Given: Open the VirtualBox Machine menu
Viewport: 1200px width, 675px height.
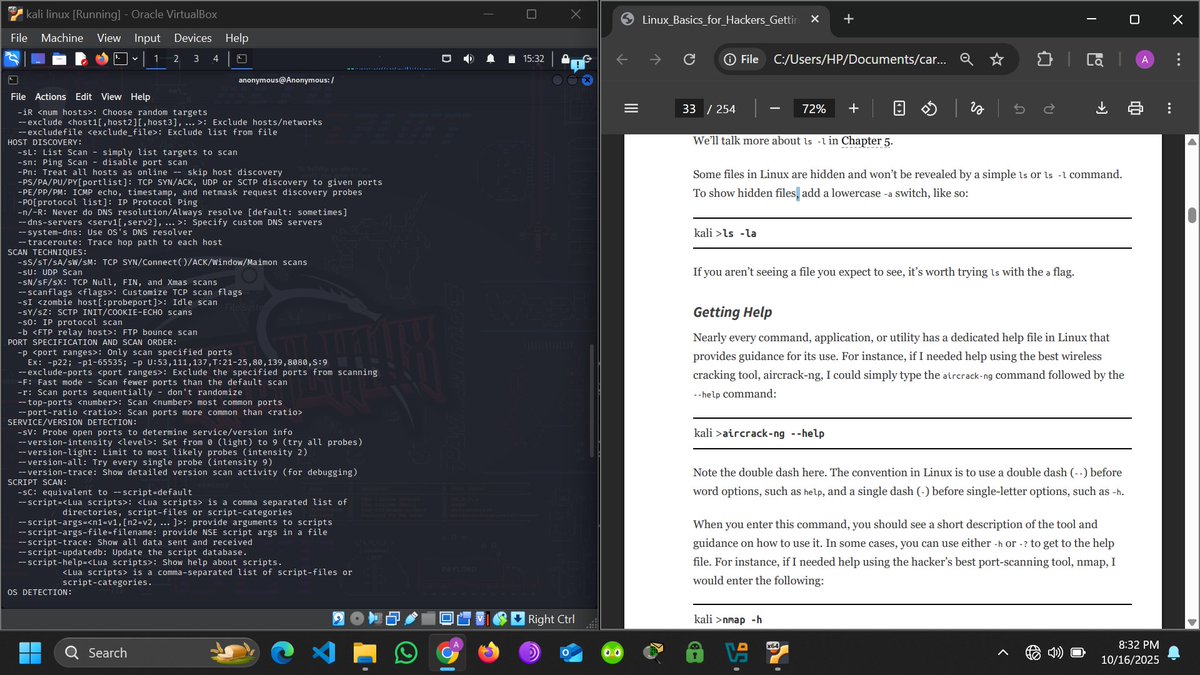Looking at the screenshot, I should 61,38.
